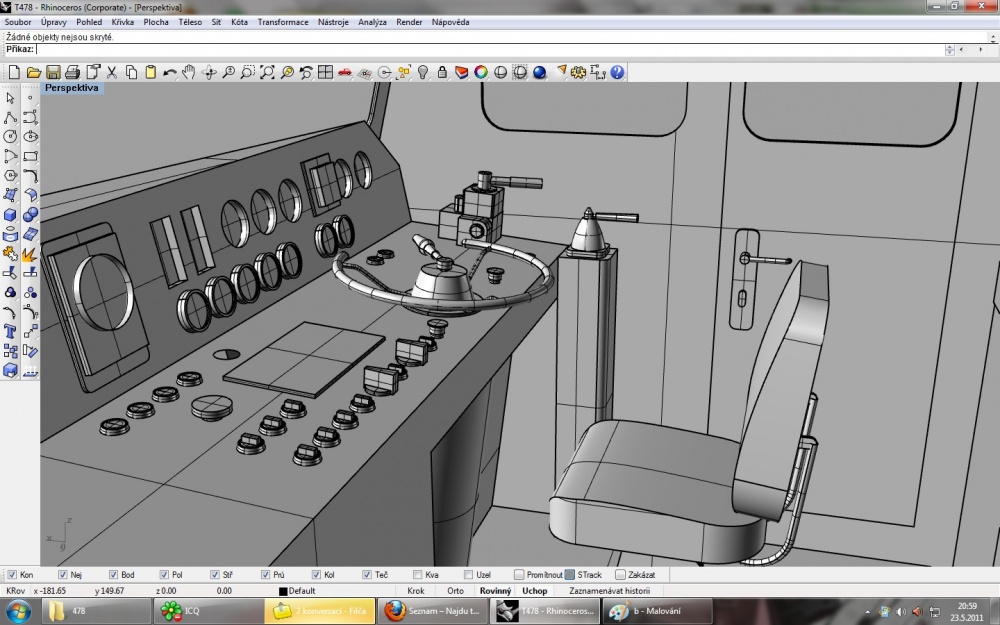Open the color wheel icon
1000x625 pixels.
pos(481,72)
